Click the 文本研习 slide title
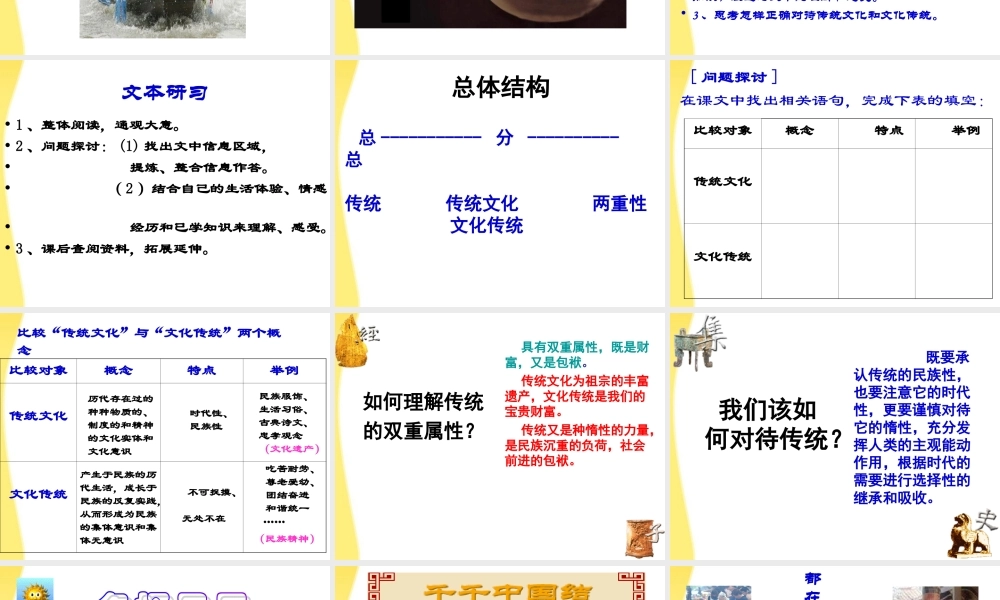Viewport: 1000px width, 600px height. pos(165,92)
